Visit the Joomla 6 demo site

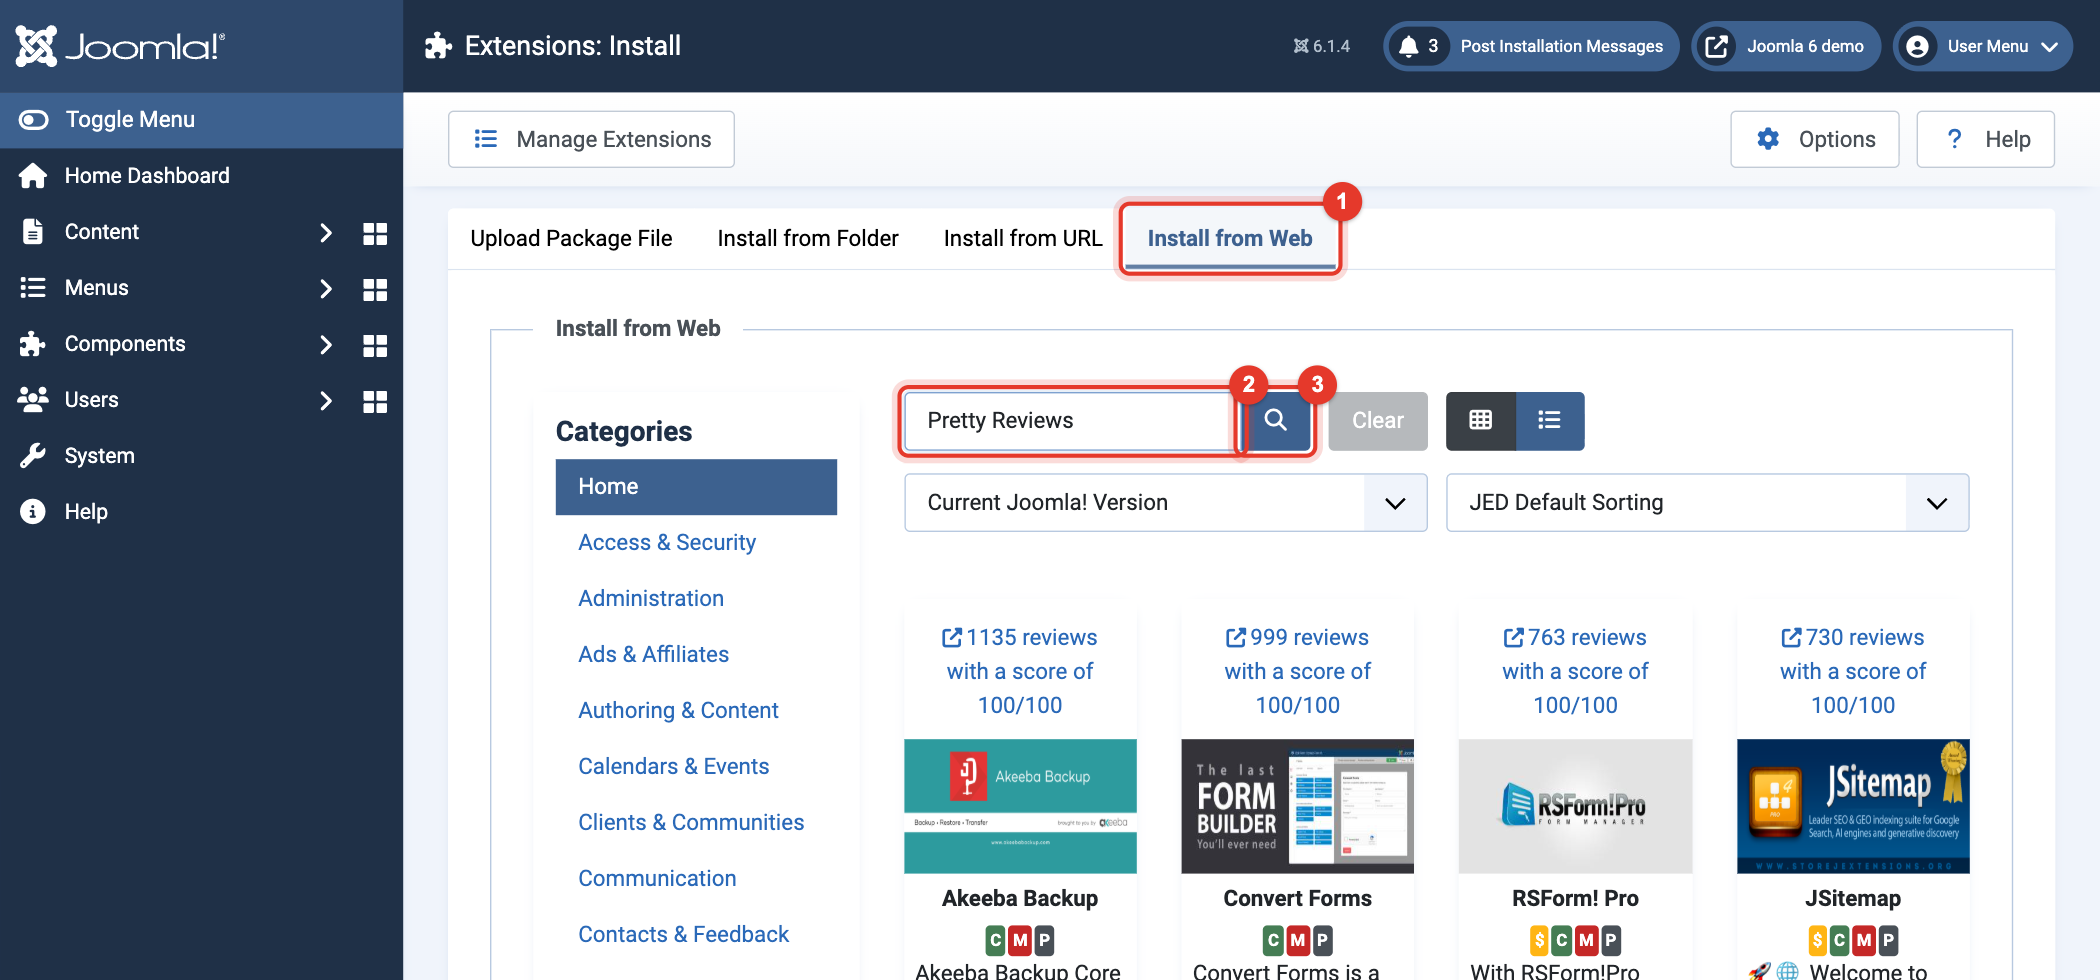(1786, 46)
